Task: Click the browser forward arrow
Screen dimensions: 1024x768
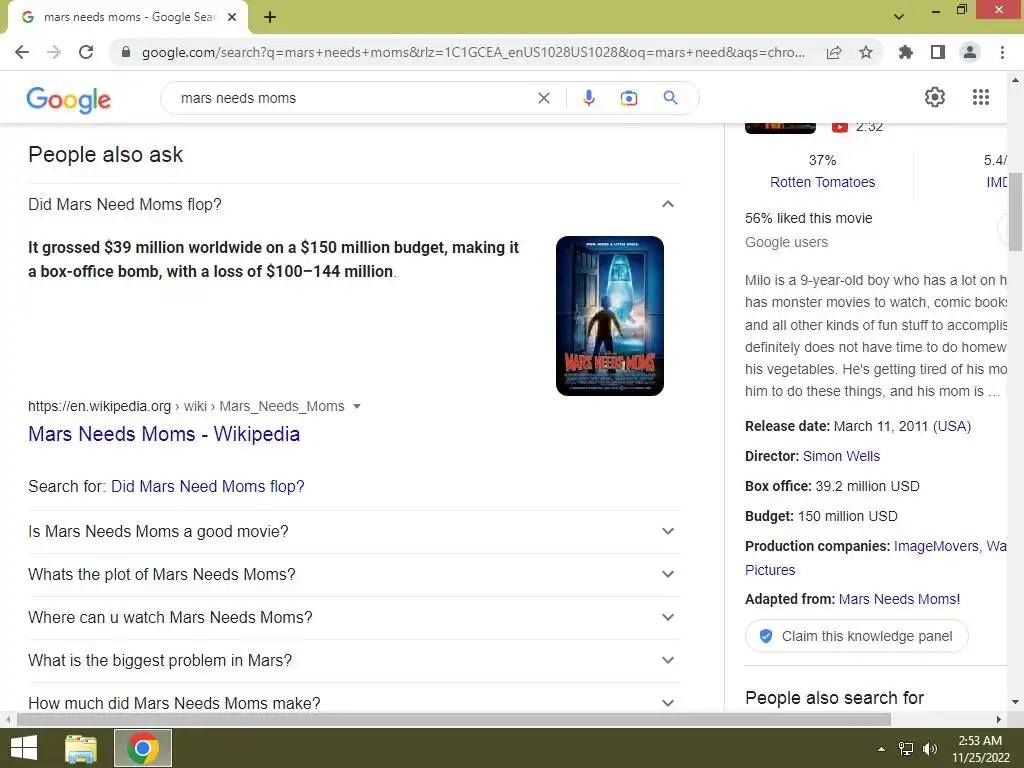Action: click(54, 52)
